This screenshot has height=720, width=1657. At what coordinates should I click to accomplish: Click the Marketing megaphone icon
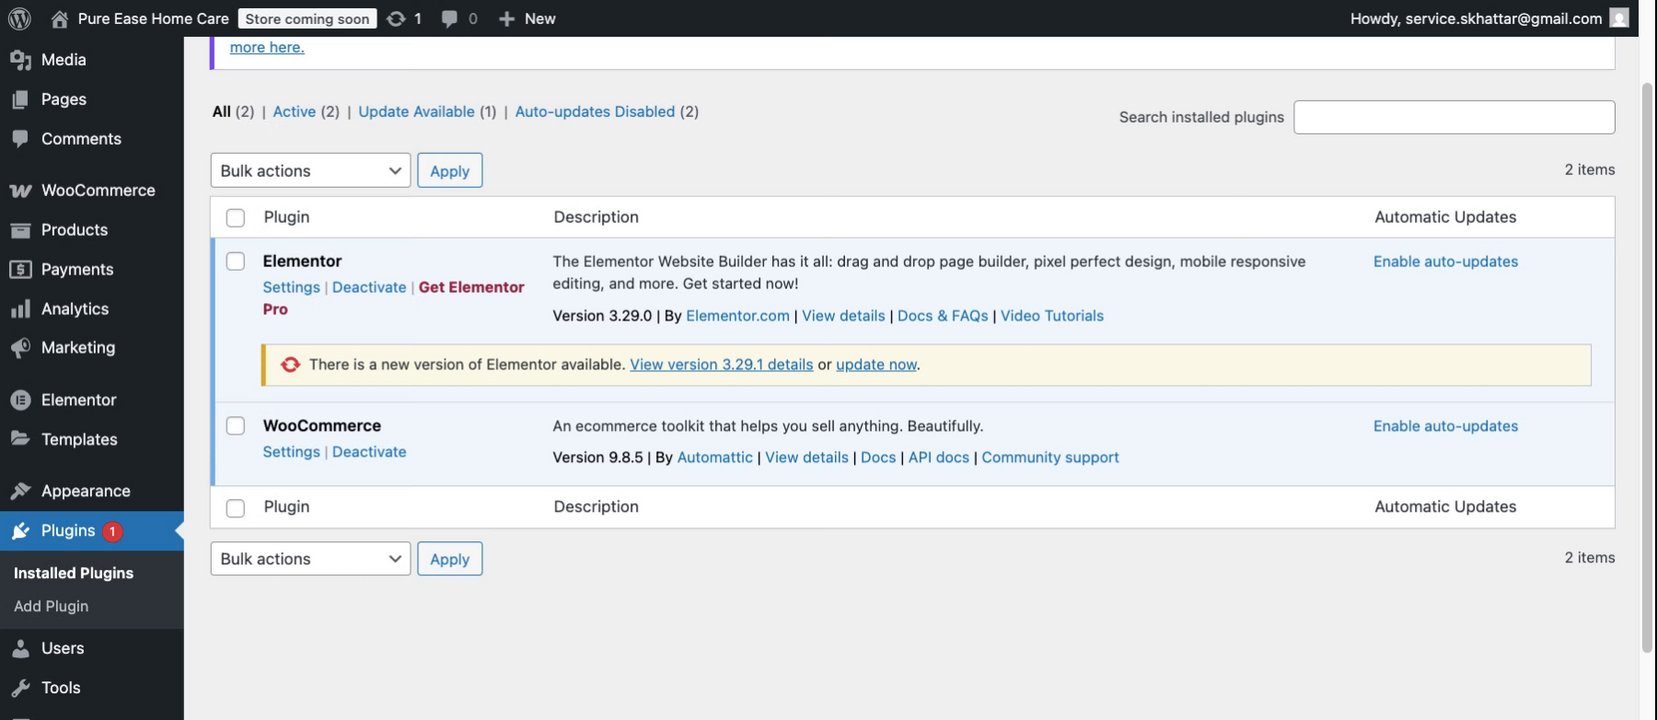click(x=20, y=348)
